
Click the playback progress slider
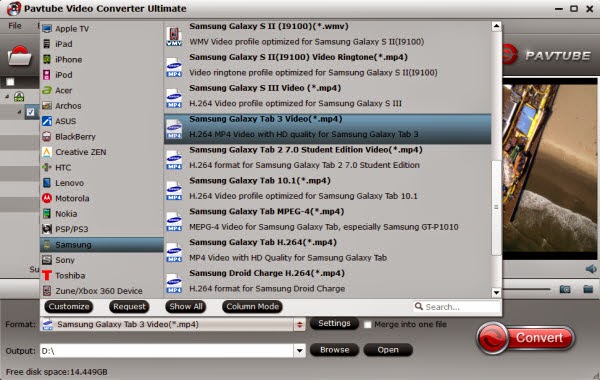click(527, 289)
